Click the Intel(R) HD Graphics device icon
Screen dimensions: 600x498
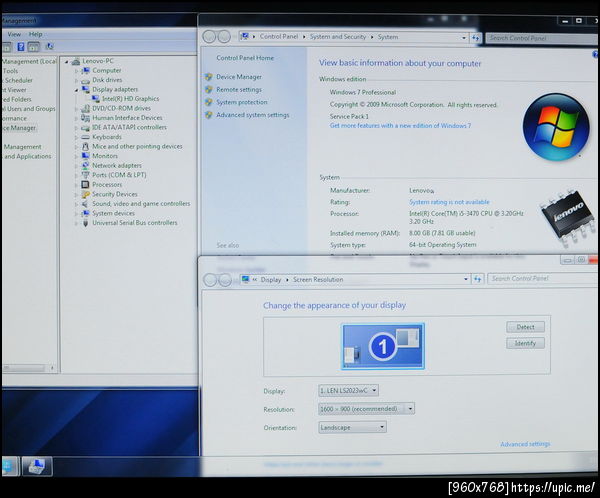click(95, 99)
